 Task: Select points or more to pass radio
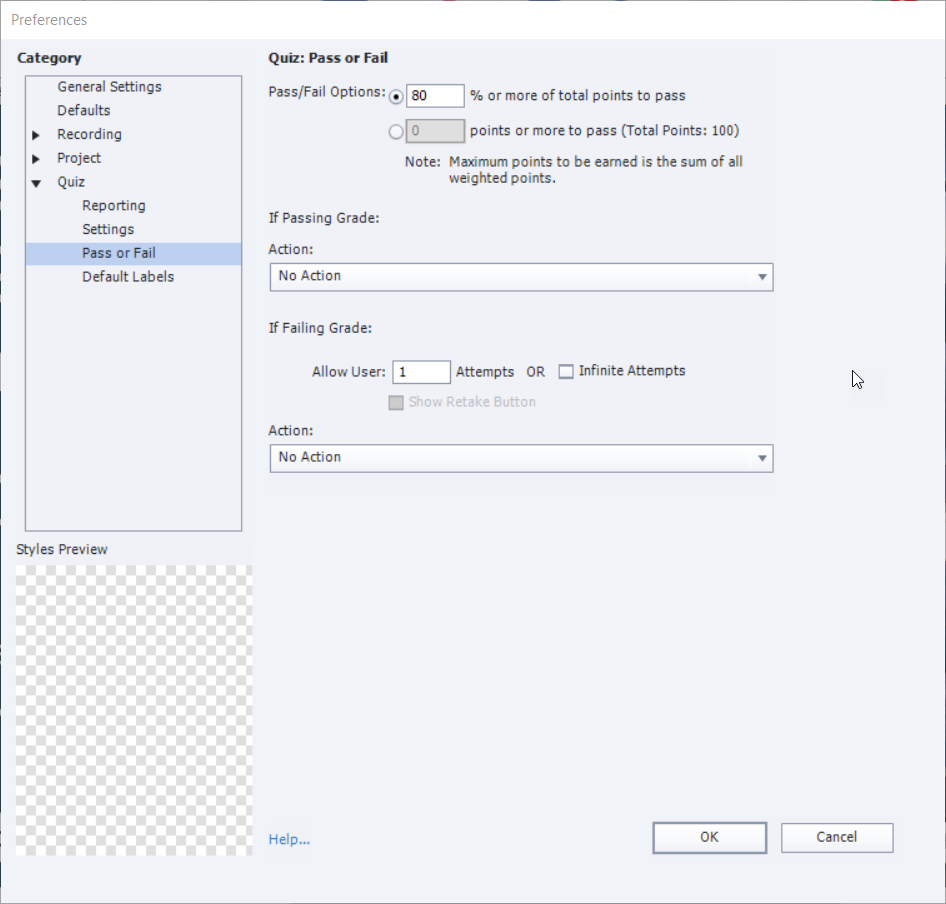pyautogui.click(x=396, y=132)
